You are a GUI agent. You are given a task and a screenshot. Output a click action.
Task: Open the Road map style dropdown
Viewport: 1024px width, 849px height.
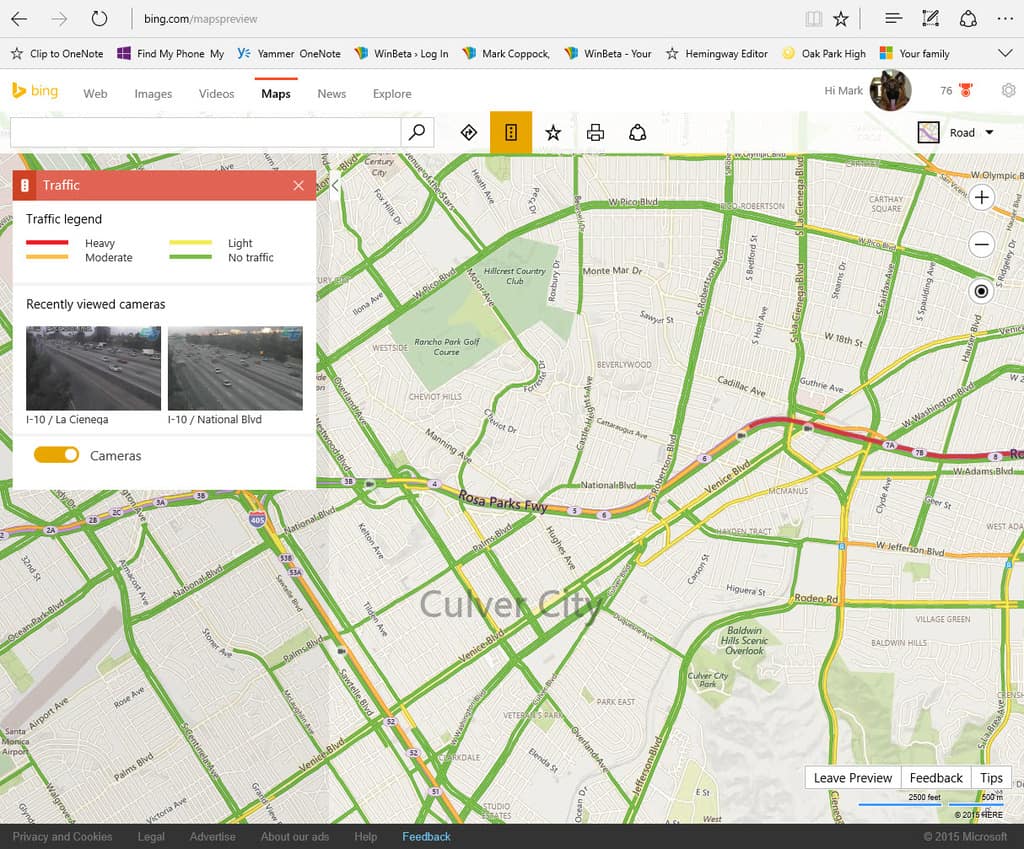(956, 133)
